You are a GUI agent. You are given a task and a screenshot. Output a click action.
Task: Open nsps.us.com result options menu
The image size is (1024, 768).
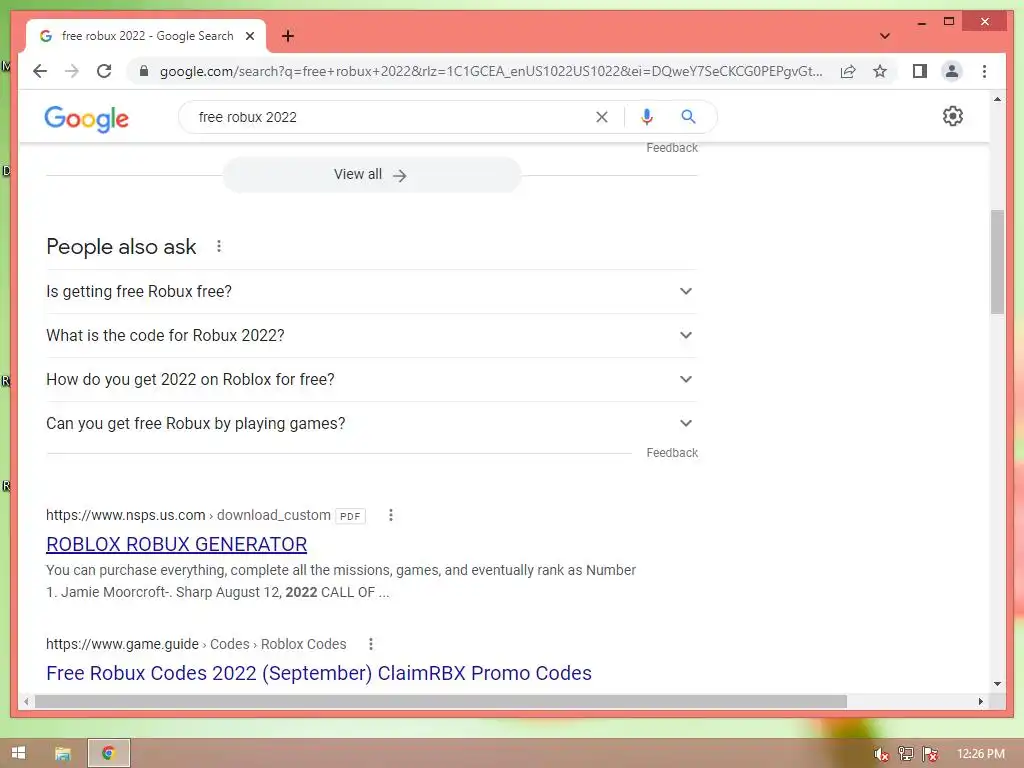[391, 515]
